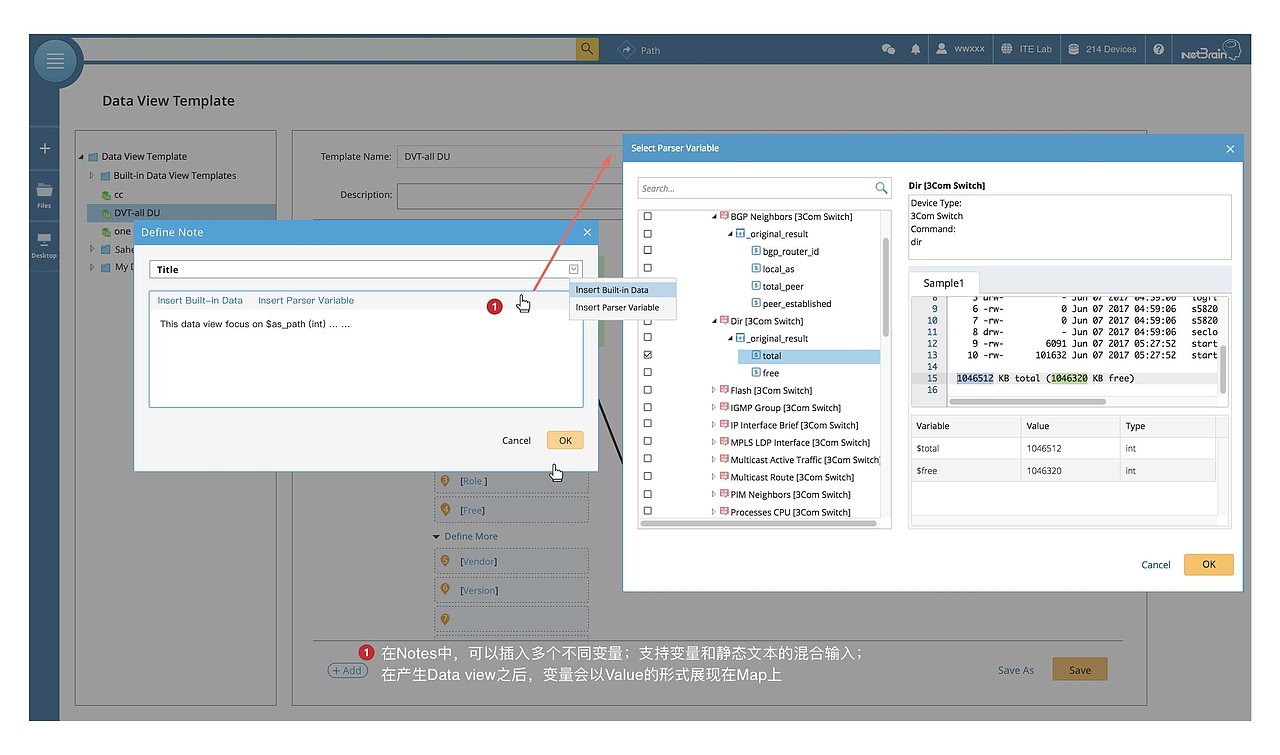
Task: Choose Insert Parser Variable from the context menu
Action: (x=621, y=307)
